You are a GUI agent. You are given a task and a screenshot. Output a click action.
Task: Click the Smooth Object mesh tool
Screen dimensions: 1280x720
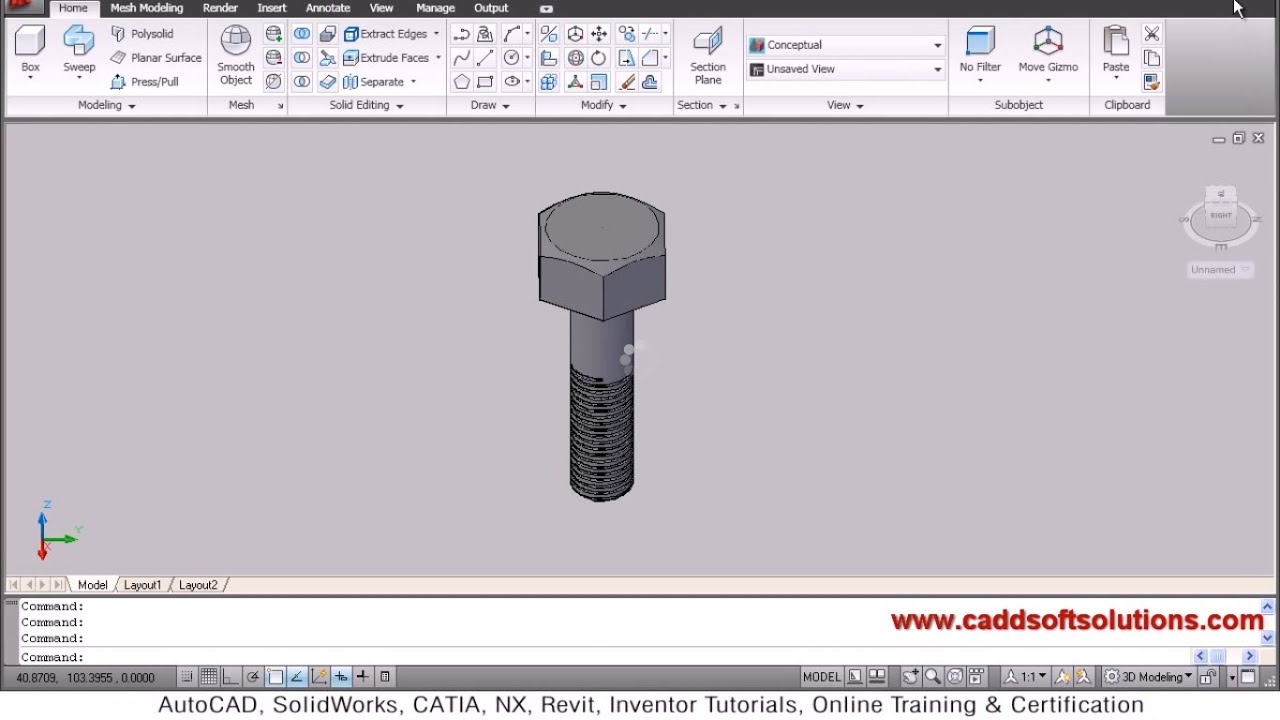click(x=236, y=56)
